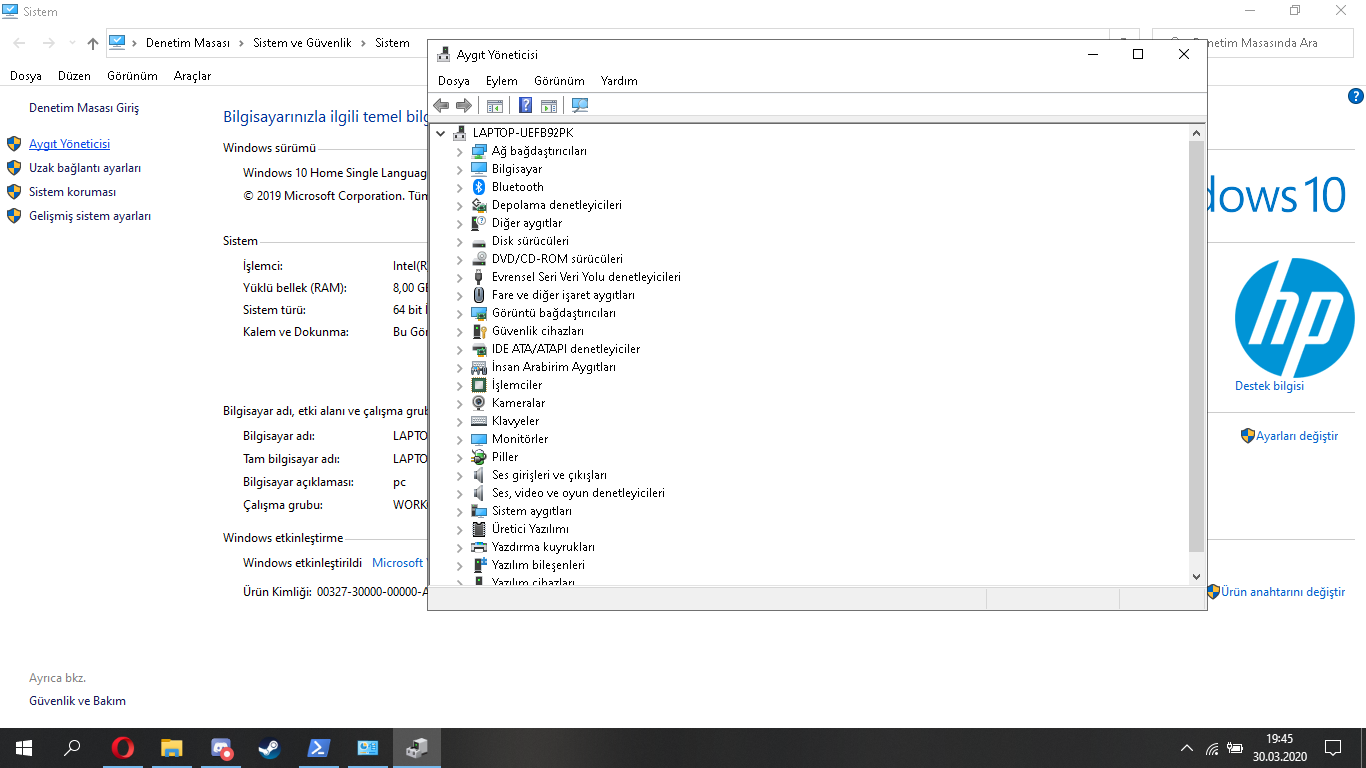The height and width of the screenshot is (768, 1366).
Task: Open the Destek bilgisi link under HP logo
Action: pyautogui.click(x=1269, y=386)
